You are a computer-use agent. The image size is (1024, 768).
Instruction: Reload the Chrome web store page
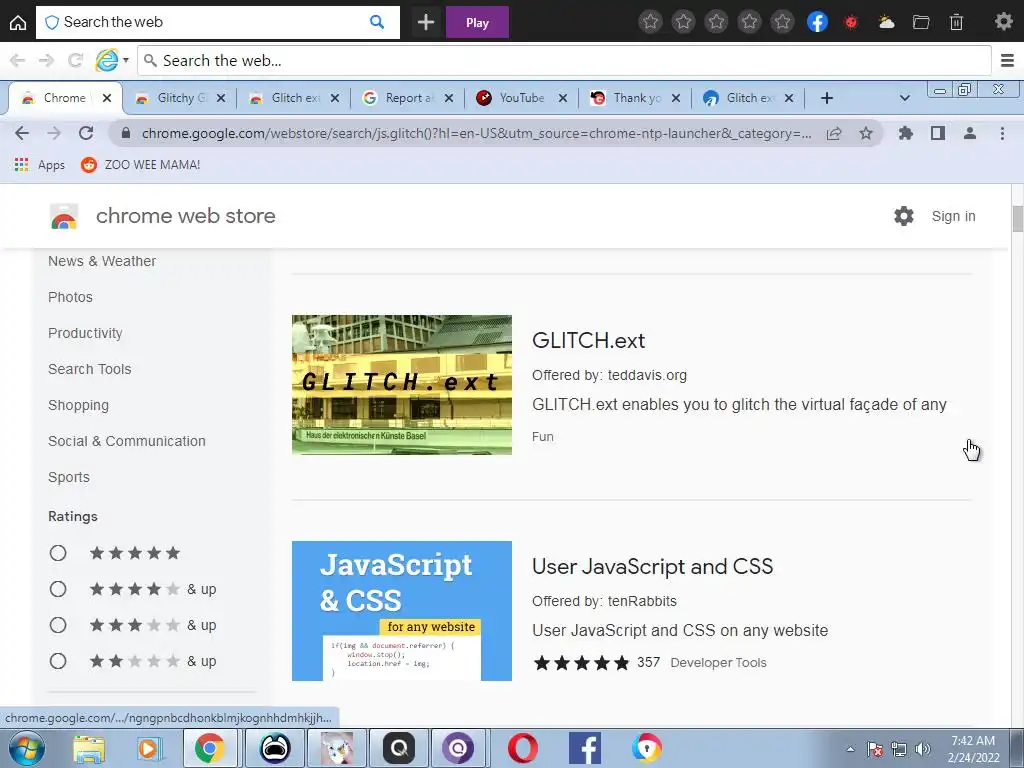(x=86, y=133)
